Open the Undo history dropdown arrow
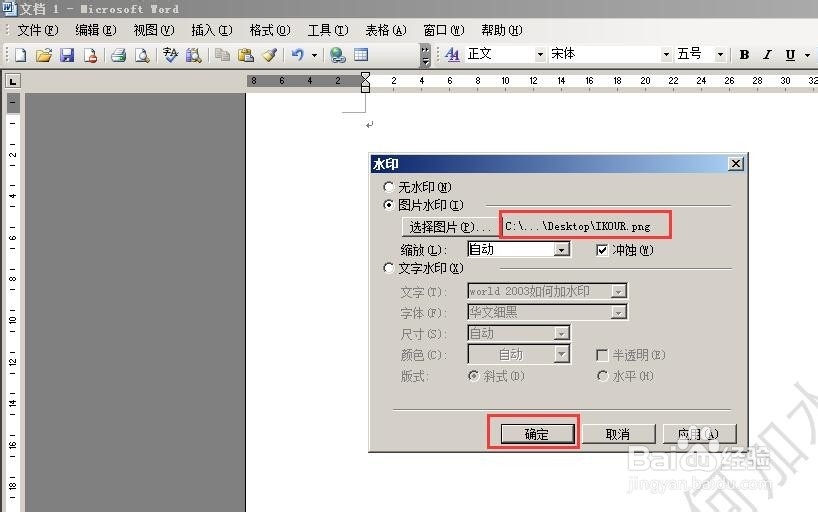The image size is (818, 512). (315, 55)
